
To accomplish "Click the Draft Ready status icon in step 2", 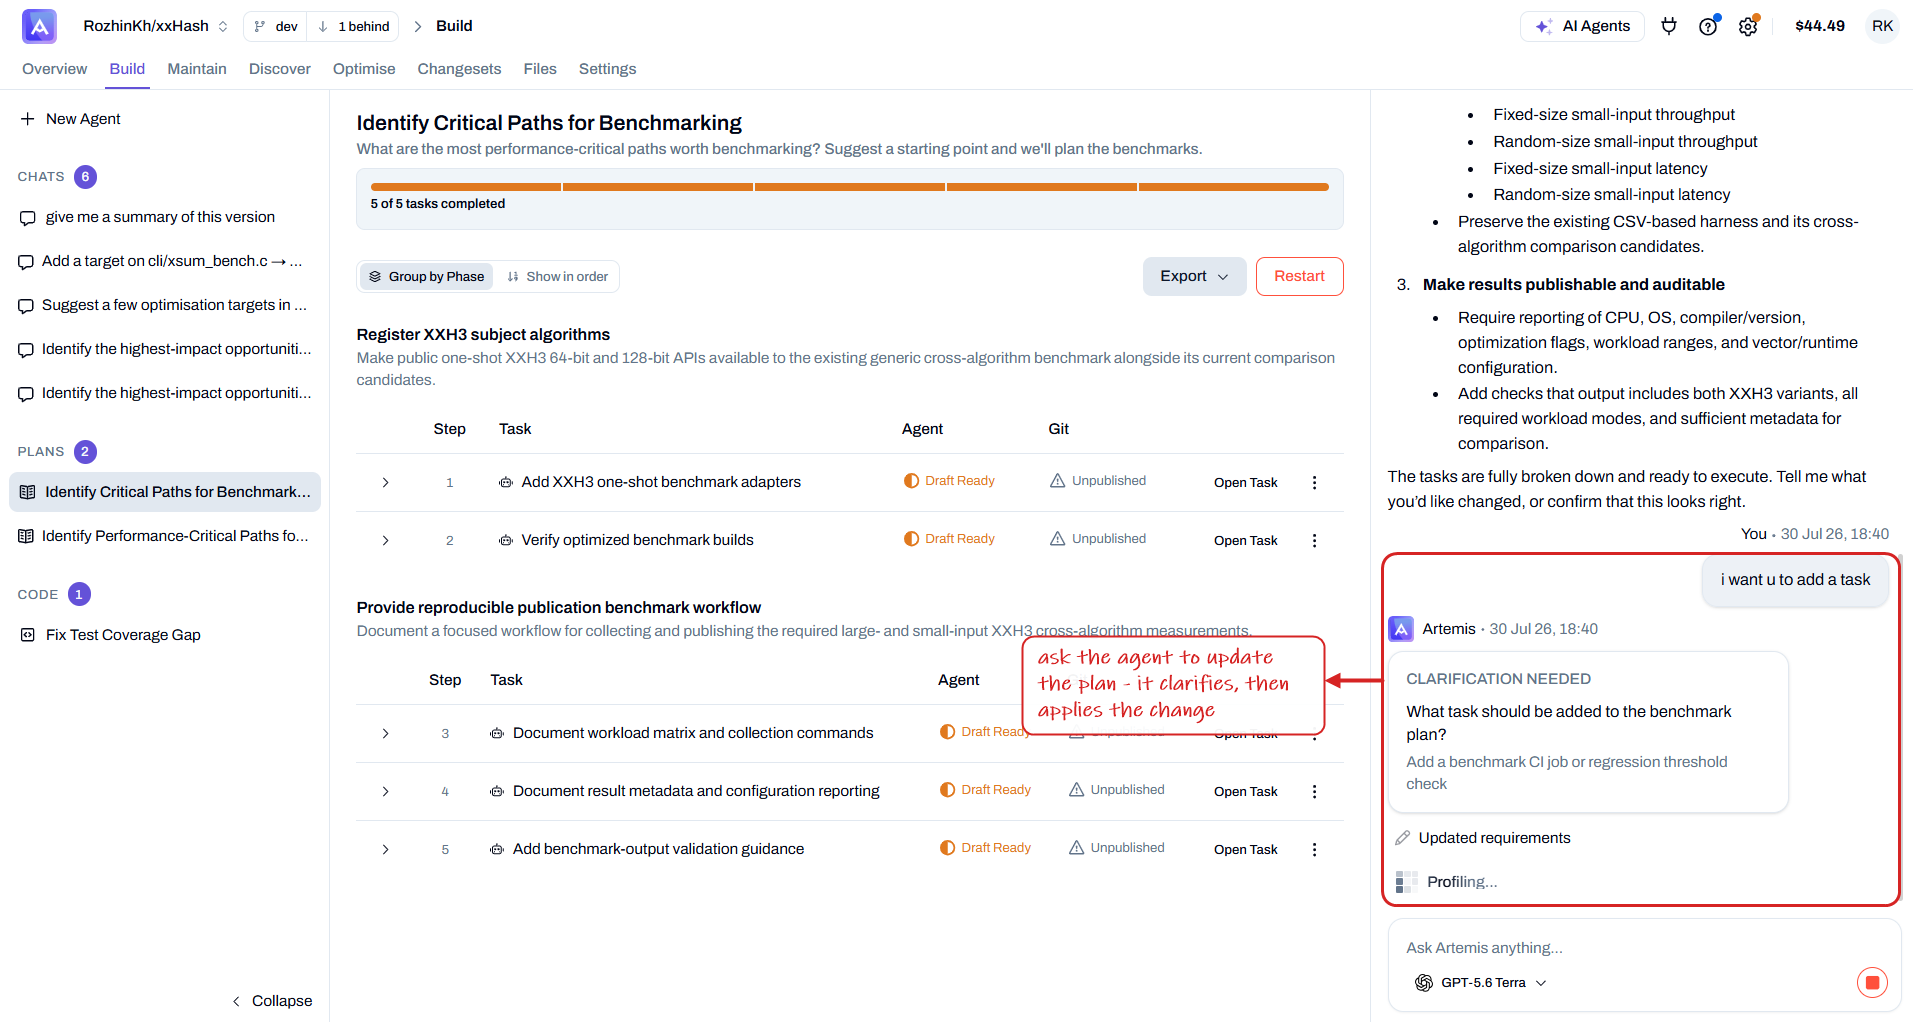I will click(x=911, y=538).
